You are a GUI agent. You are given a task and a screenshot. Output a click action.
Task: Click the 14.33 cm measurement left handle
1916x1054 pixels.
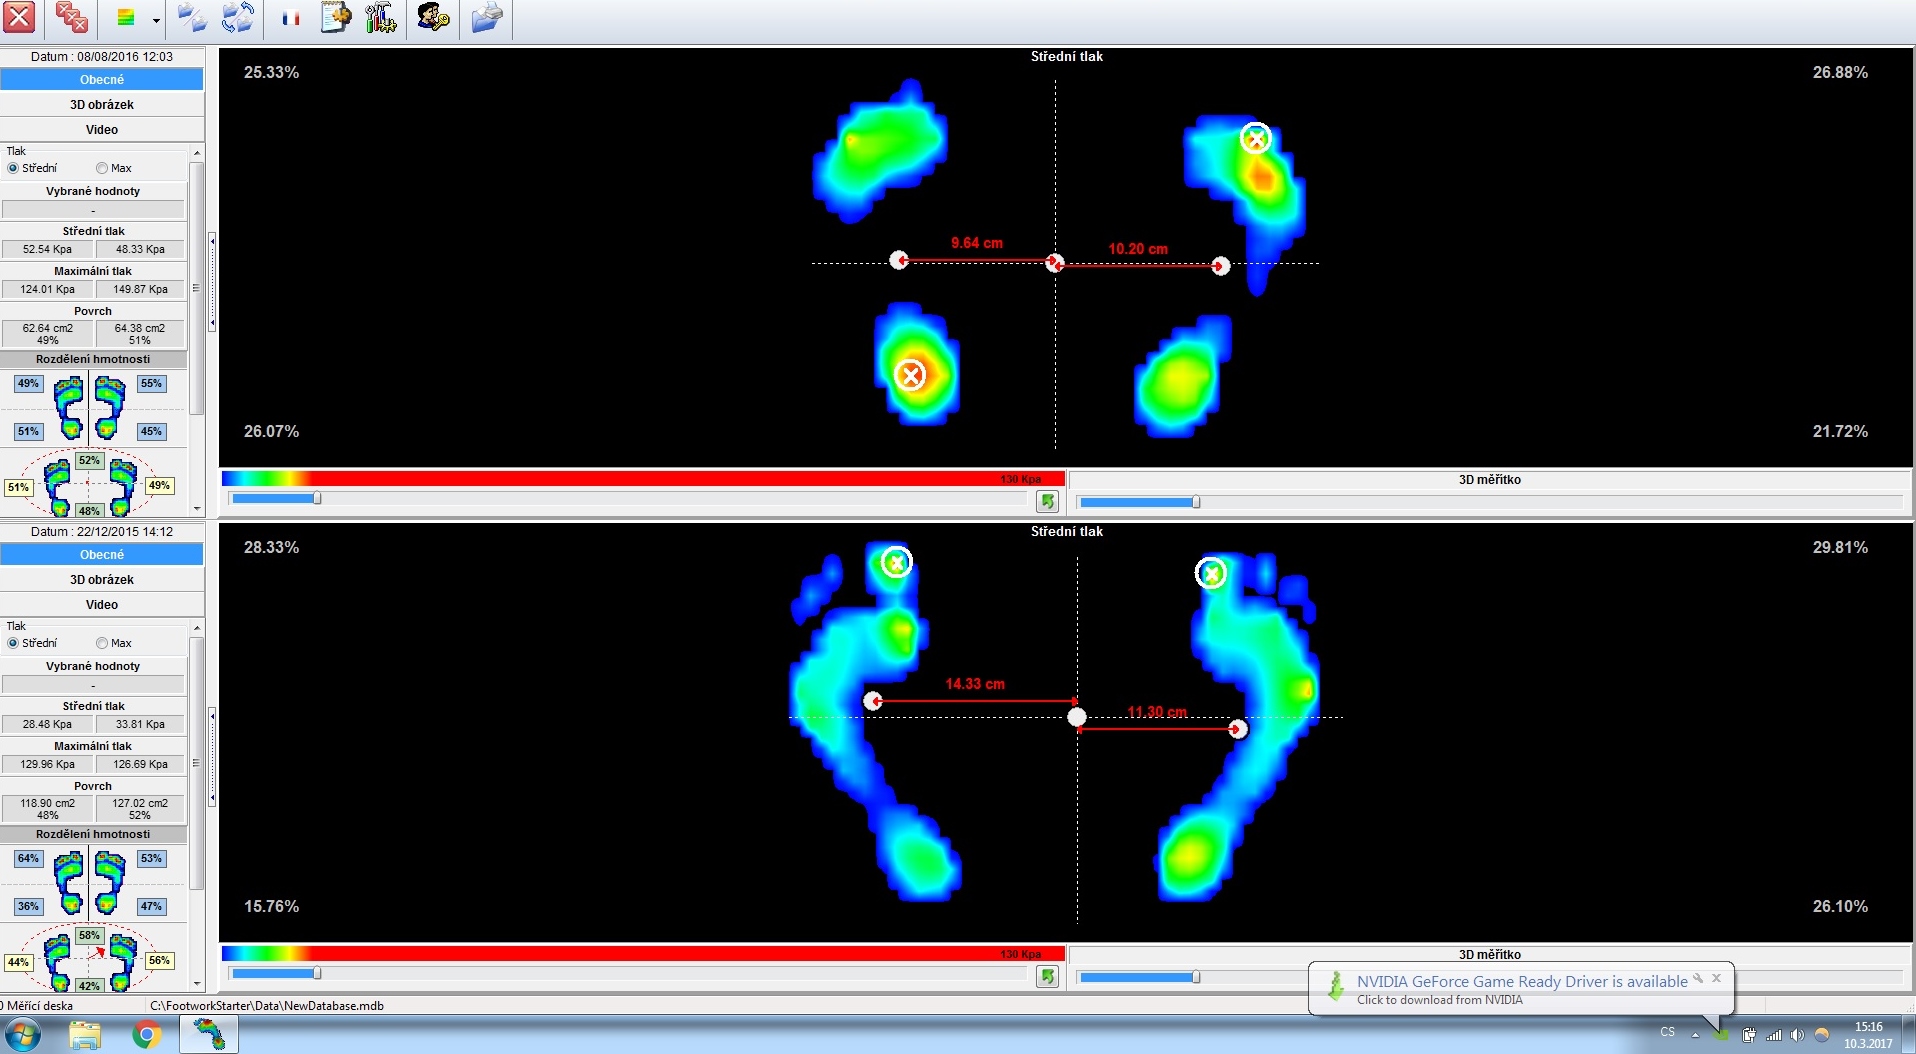[x=873, y=701]
